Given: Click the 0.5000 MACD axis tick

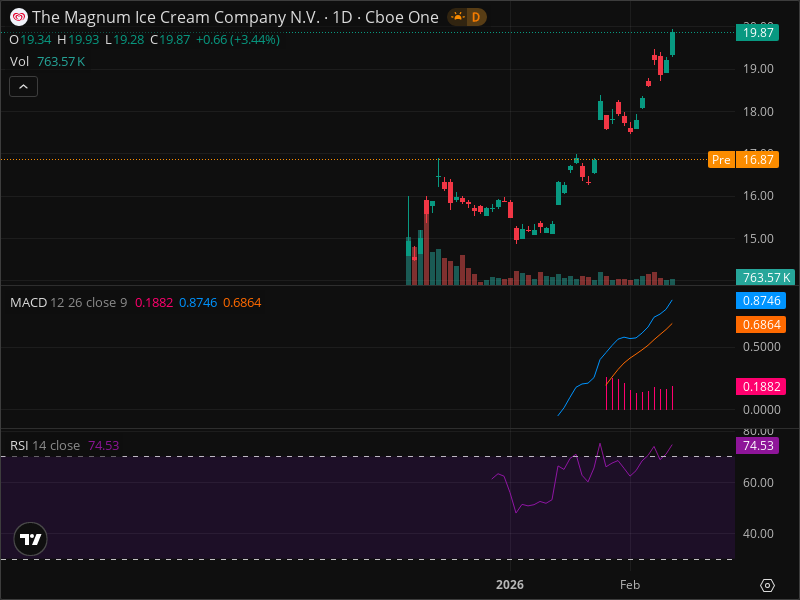Looking at the screenshot, I should tap(762, 347).
